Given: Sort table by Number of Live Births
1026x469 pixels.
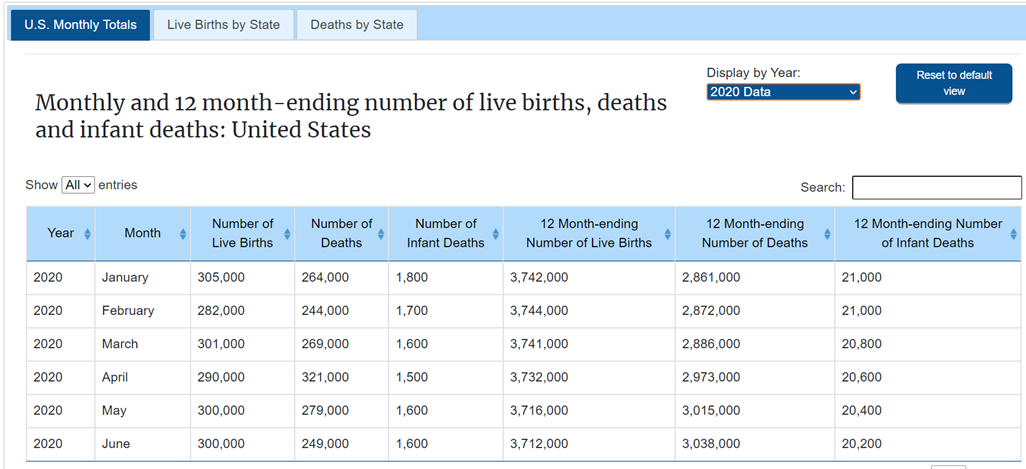Looking at the screenshot, I should click(x=287, y=234).
